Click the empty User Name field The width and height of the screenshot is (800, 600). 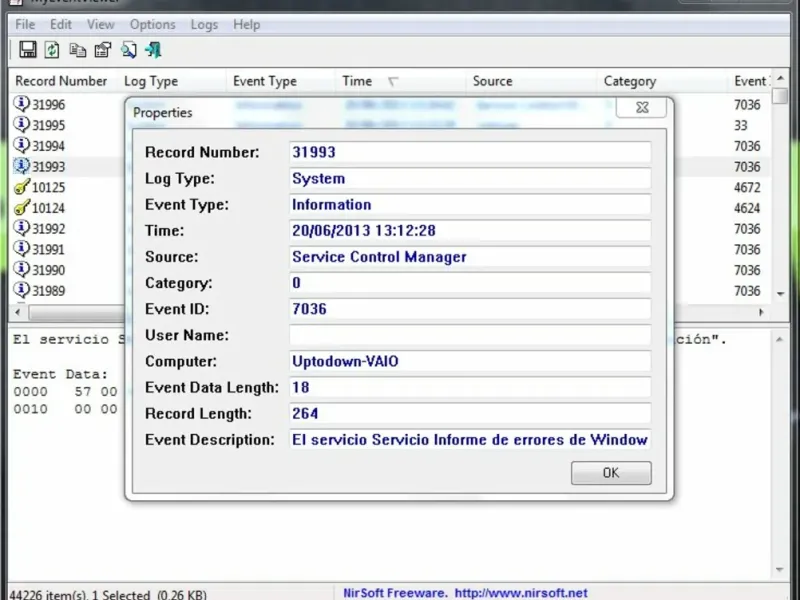coord(470,335)
